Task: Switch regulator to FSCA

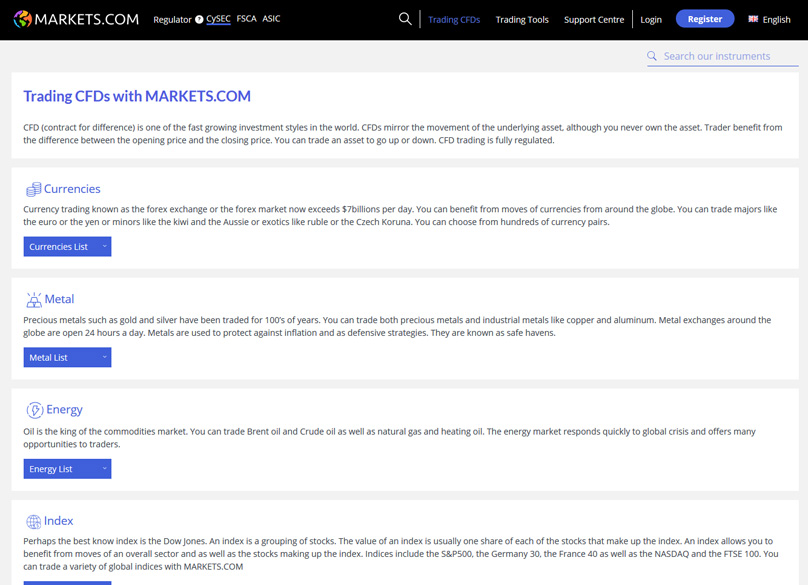Action: [x=246, y=19]
